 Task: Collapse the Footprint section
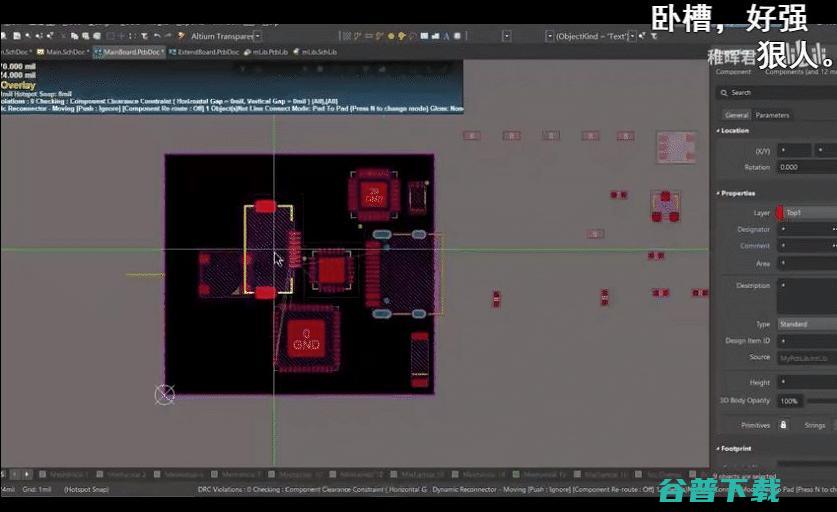(x=717, y=449)
